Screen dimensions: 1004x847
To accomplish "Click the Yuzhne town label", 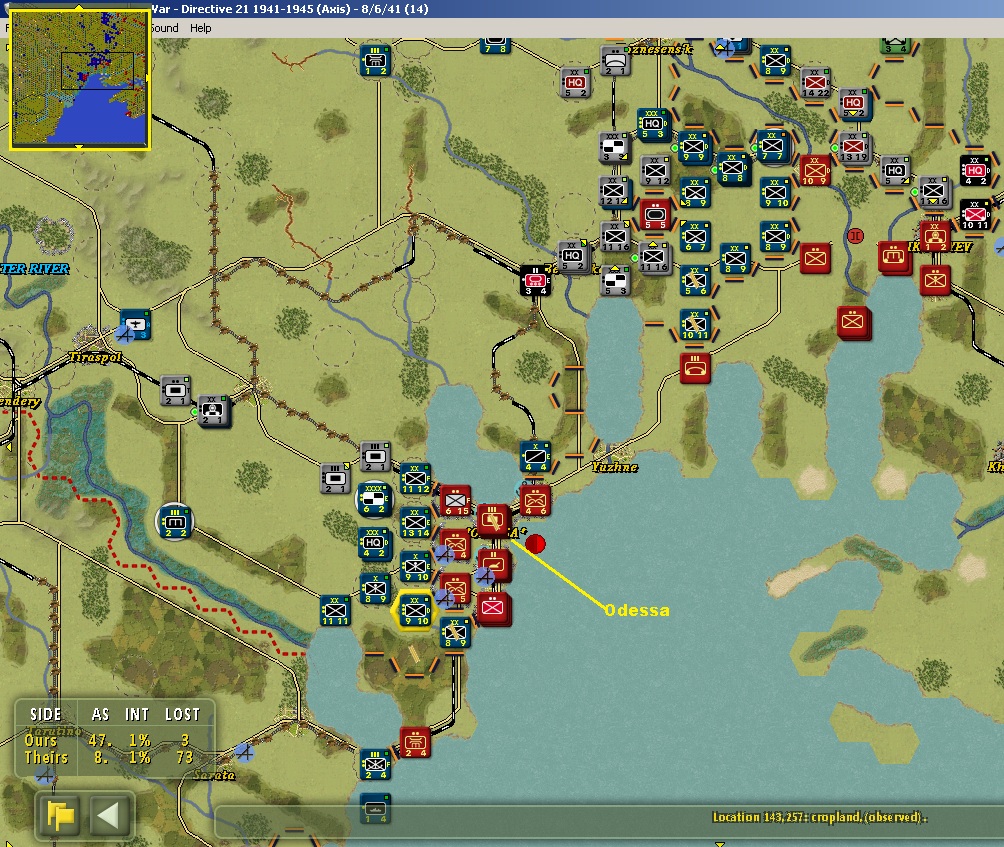I will 615,467.
